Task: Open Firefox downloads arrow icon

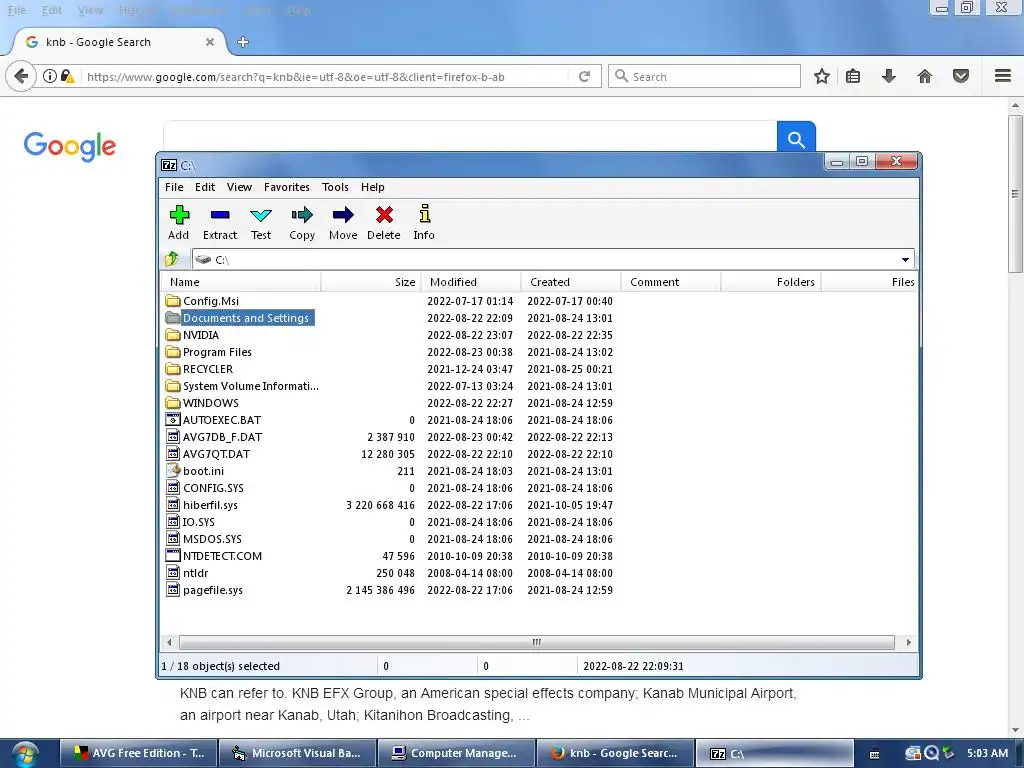Action: 889,76
